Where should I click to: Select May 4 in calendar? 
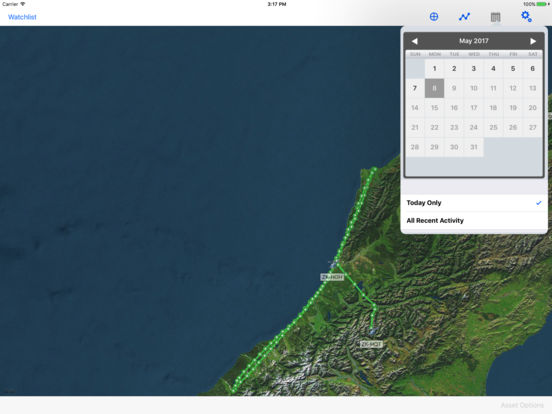pyautogui.click(x=493, y=68)
